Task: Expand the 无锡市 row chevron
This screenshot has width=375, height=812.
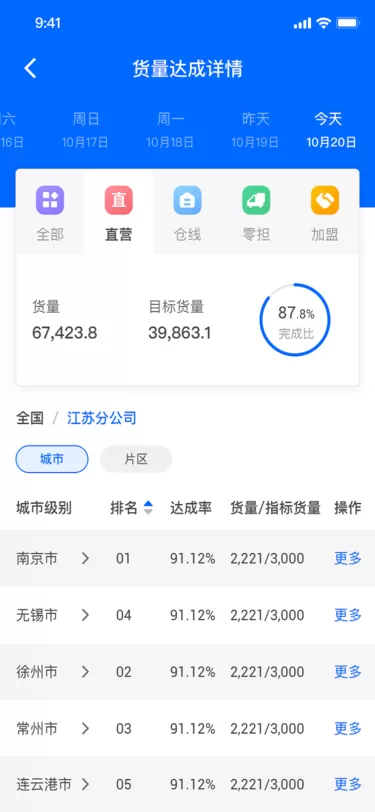Action: tap(85, 615)
